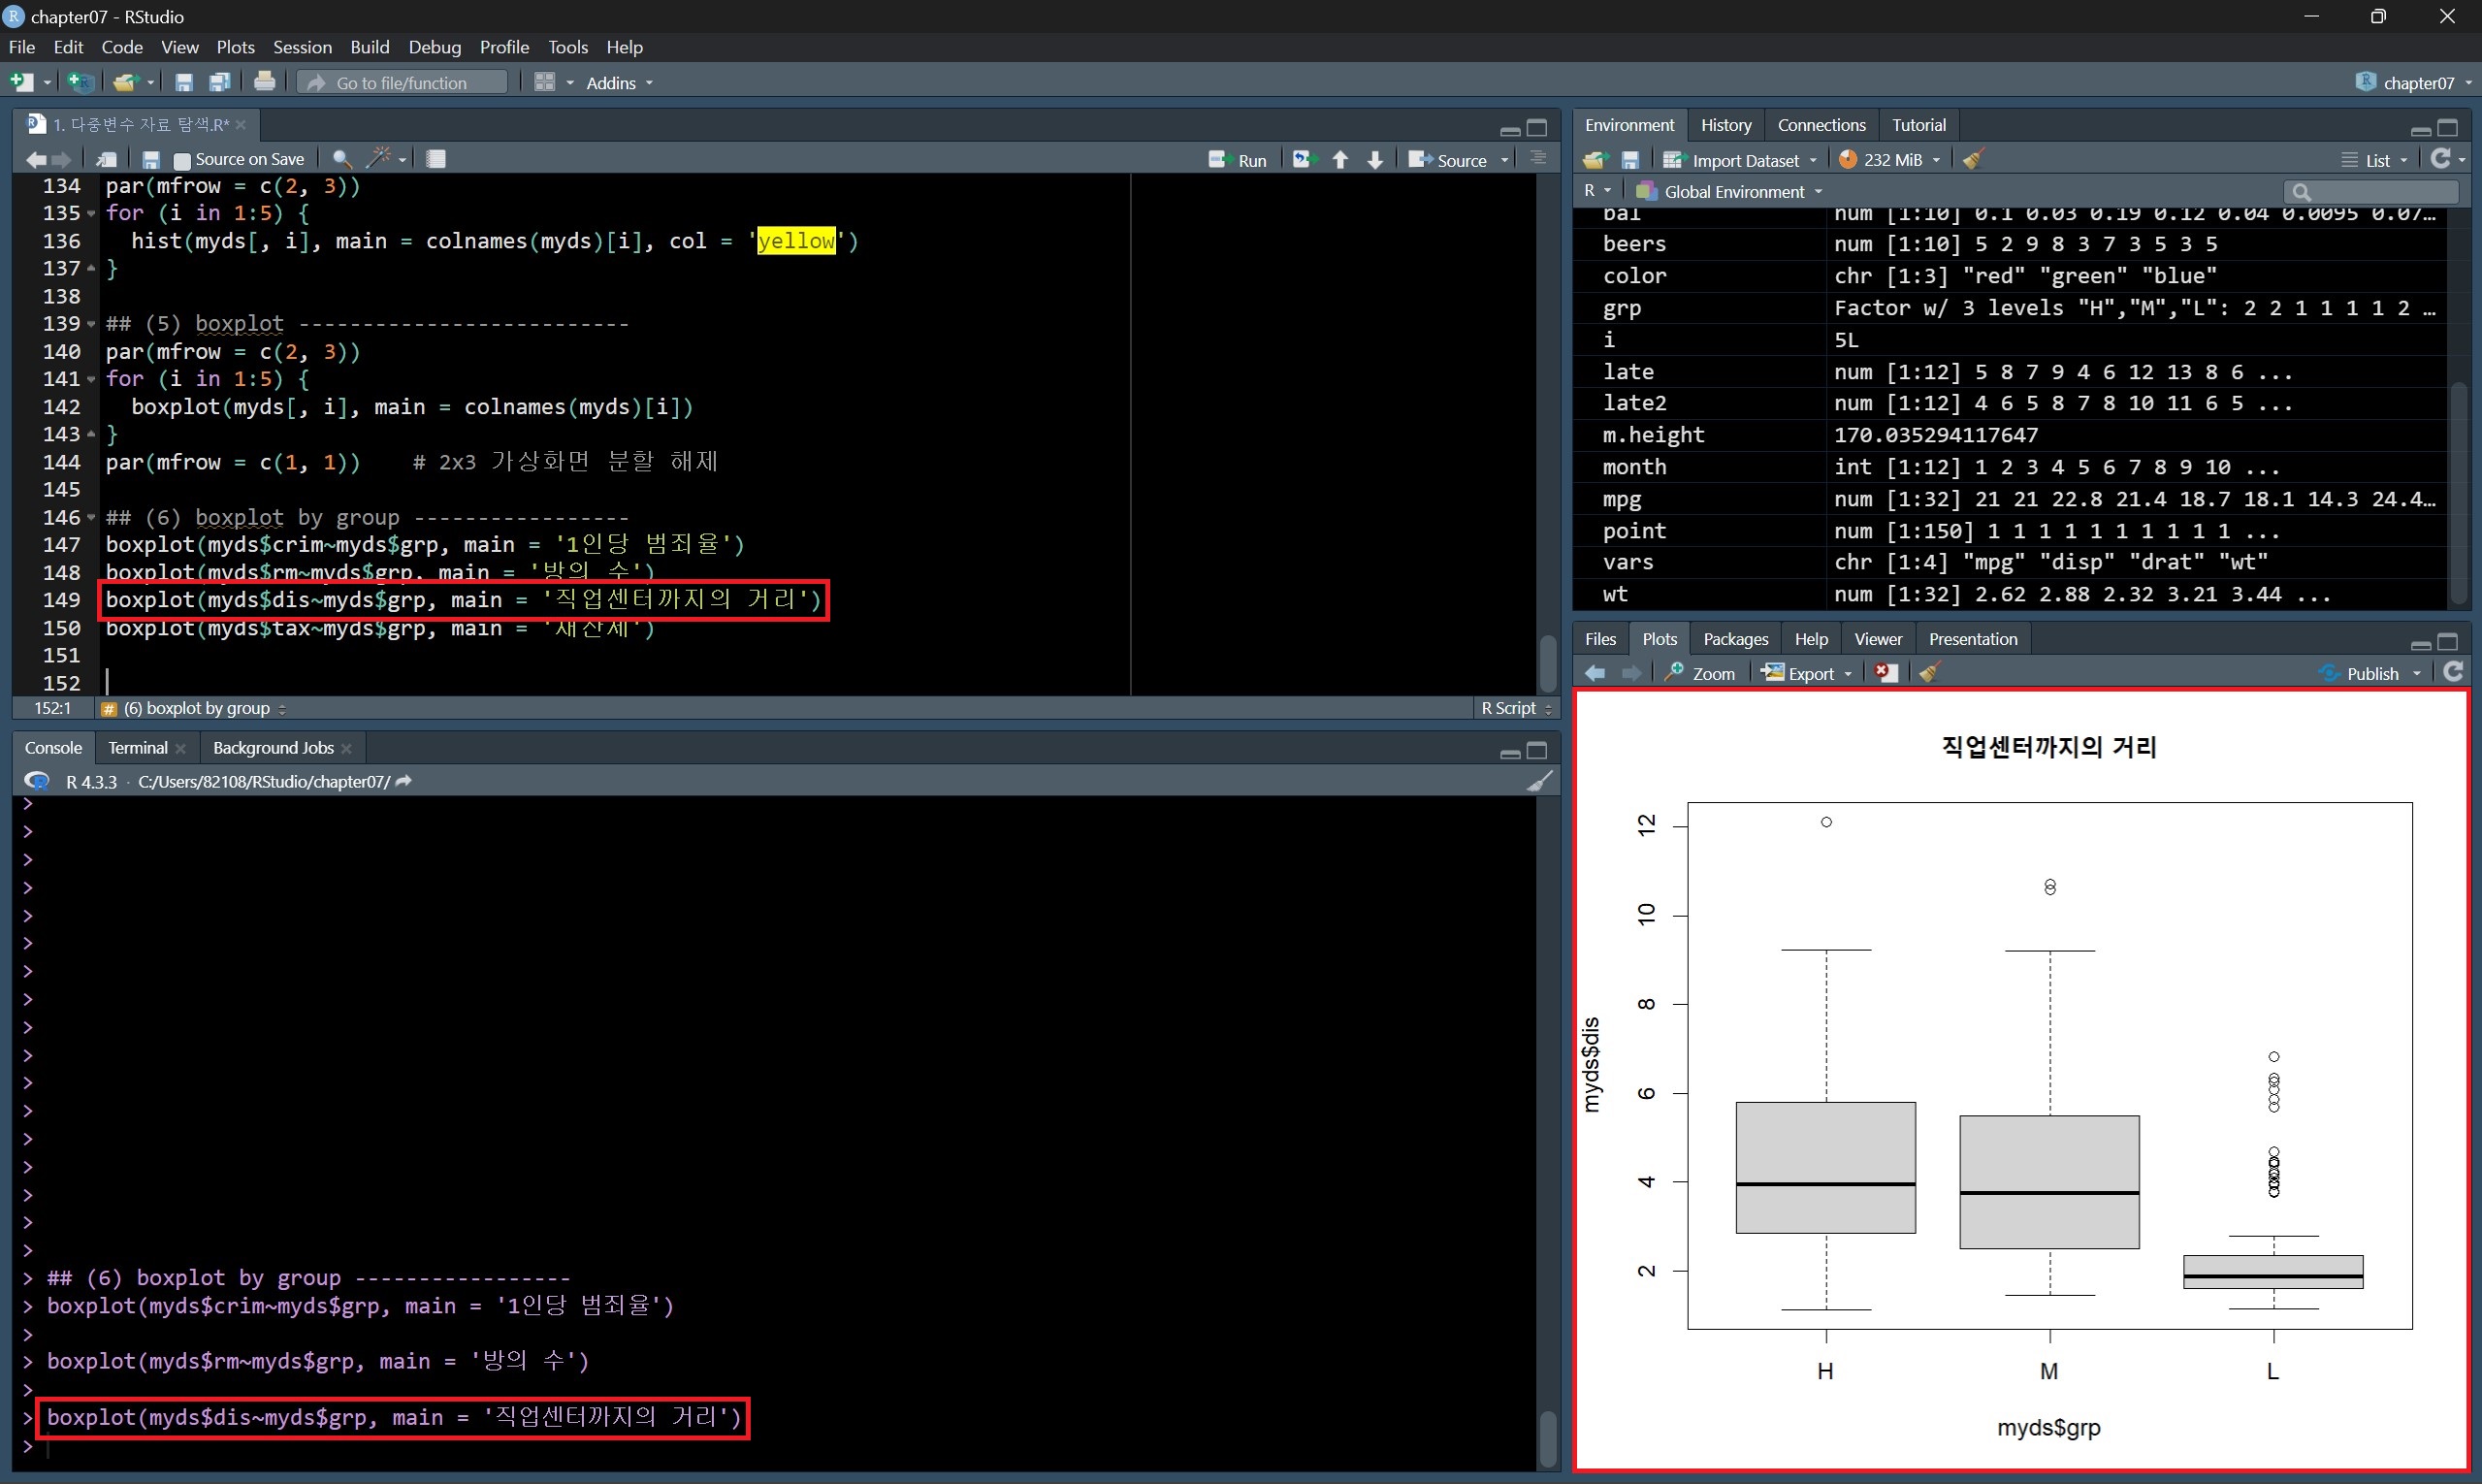This screenshot has width=2482, height=1484.
Task: Switch to the Packages tab
Action: (x=1735, y=639)
